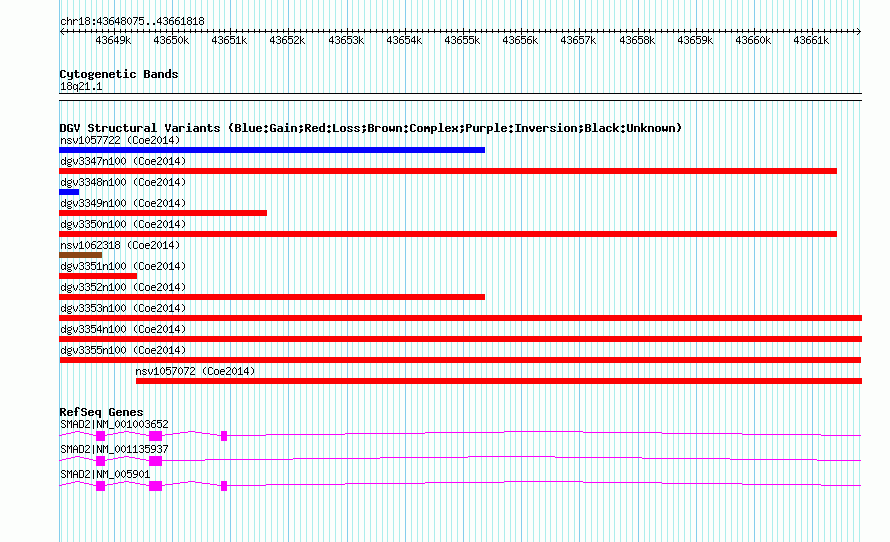Click the short red dgv3351n100 bar
This screenshot has width=890, height=542.
pyautogui.click(x=98, y=276)
